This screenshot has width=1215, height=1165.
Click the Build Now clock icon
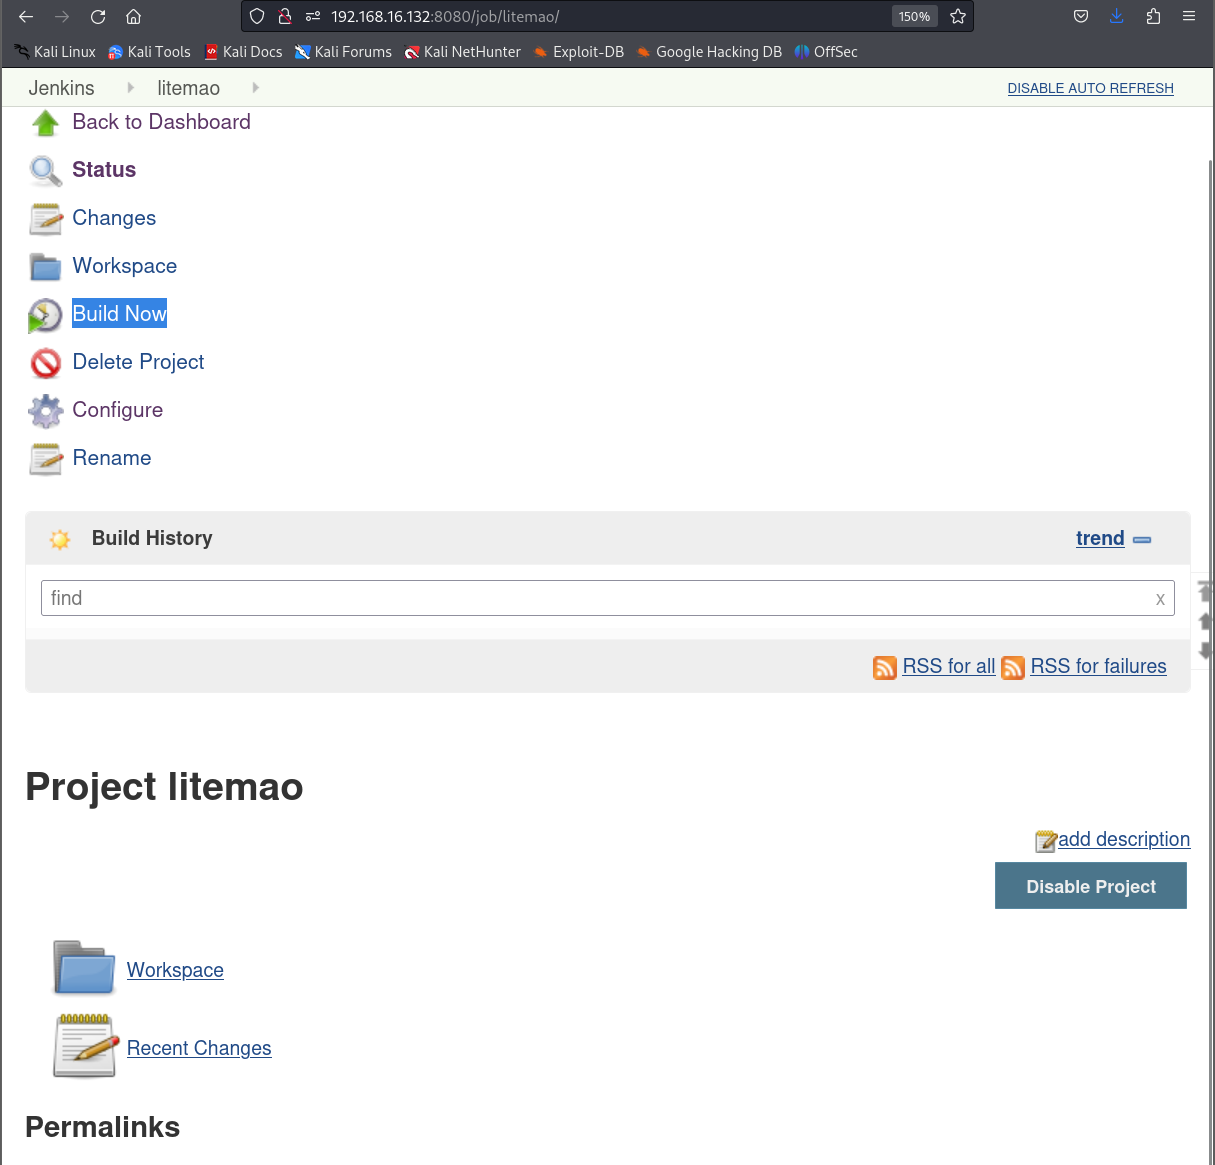click(x=45, y=315)
